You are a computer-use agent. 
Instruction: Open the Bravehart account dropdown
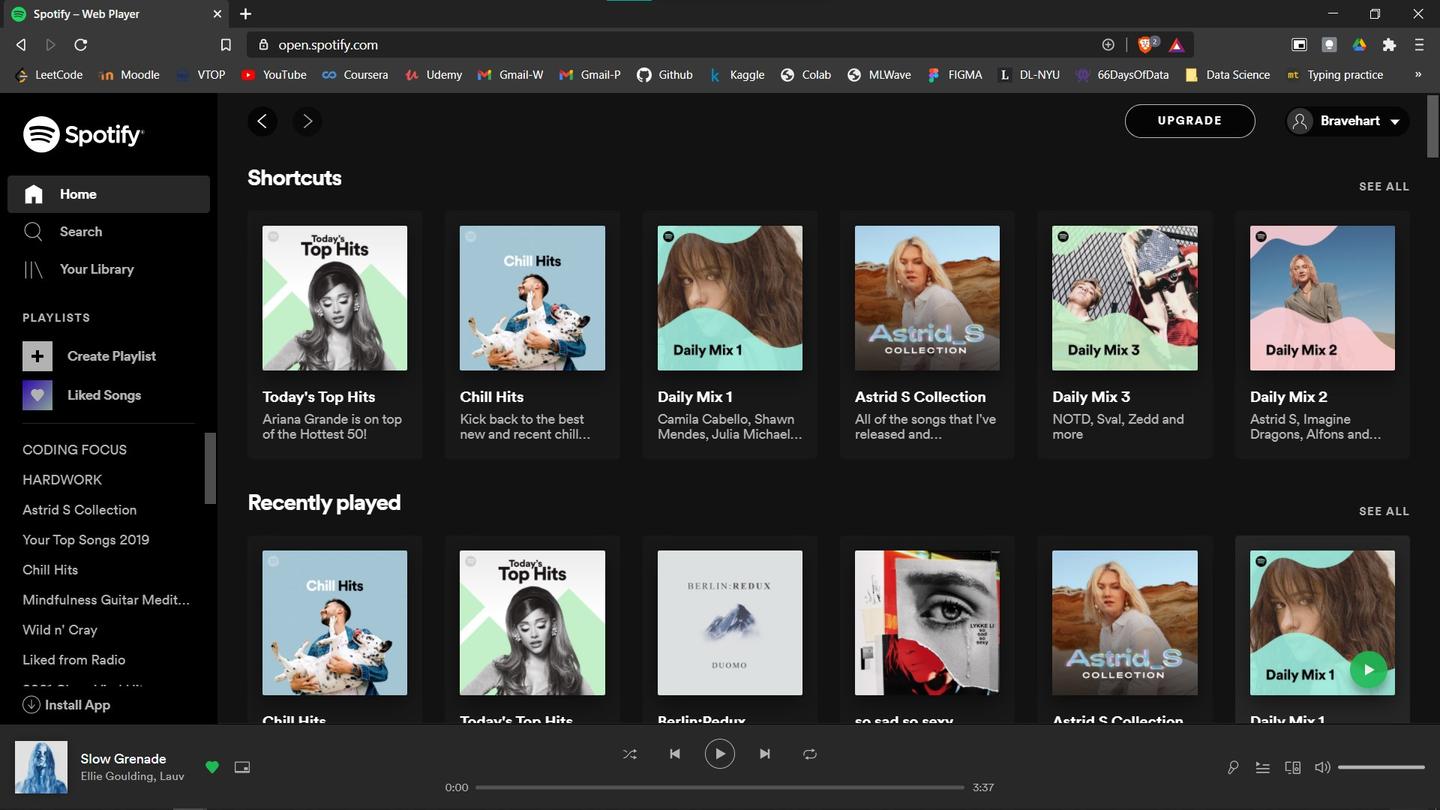(x=1348, y=121)
